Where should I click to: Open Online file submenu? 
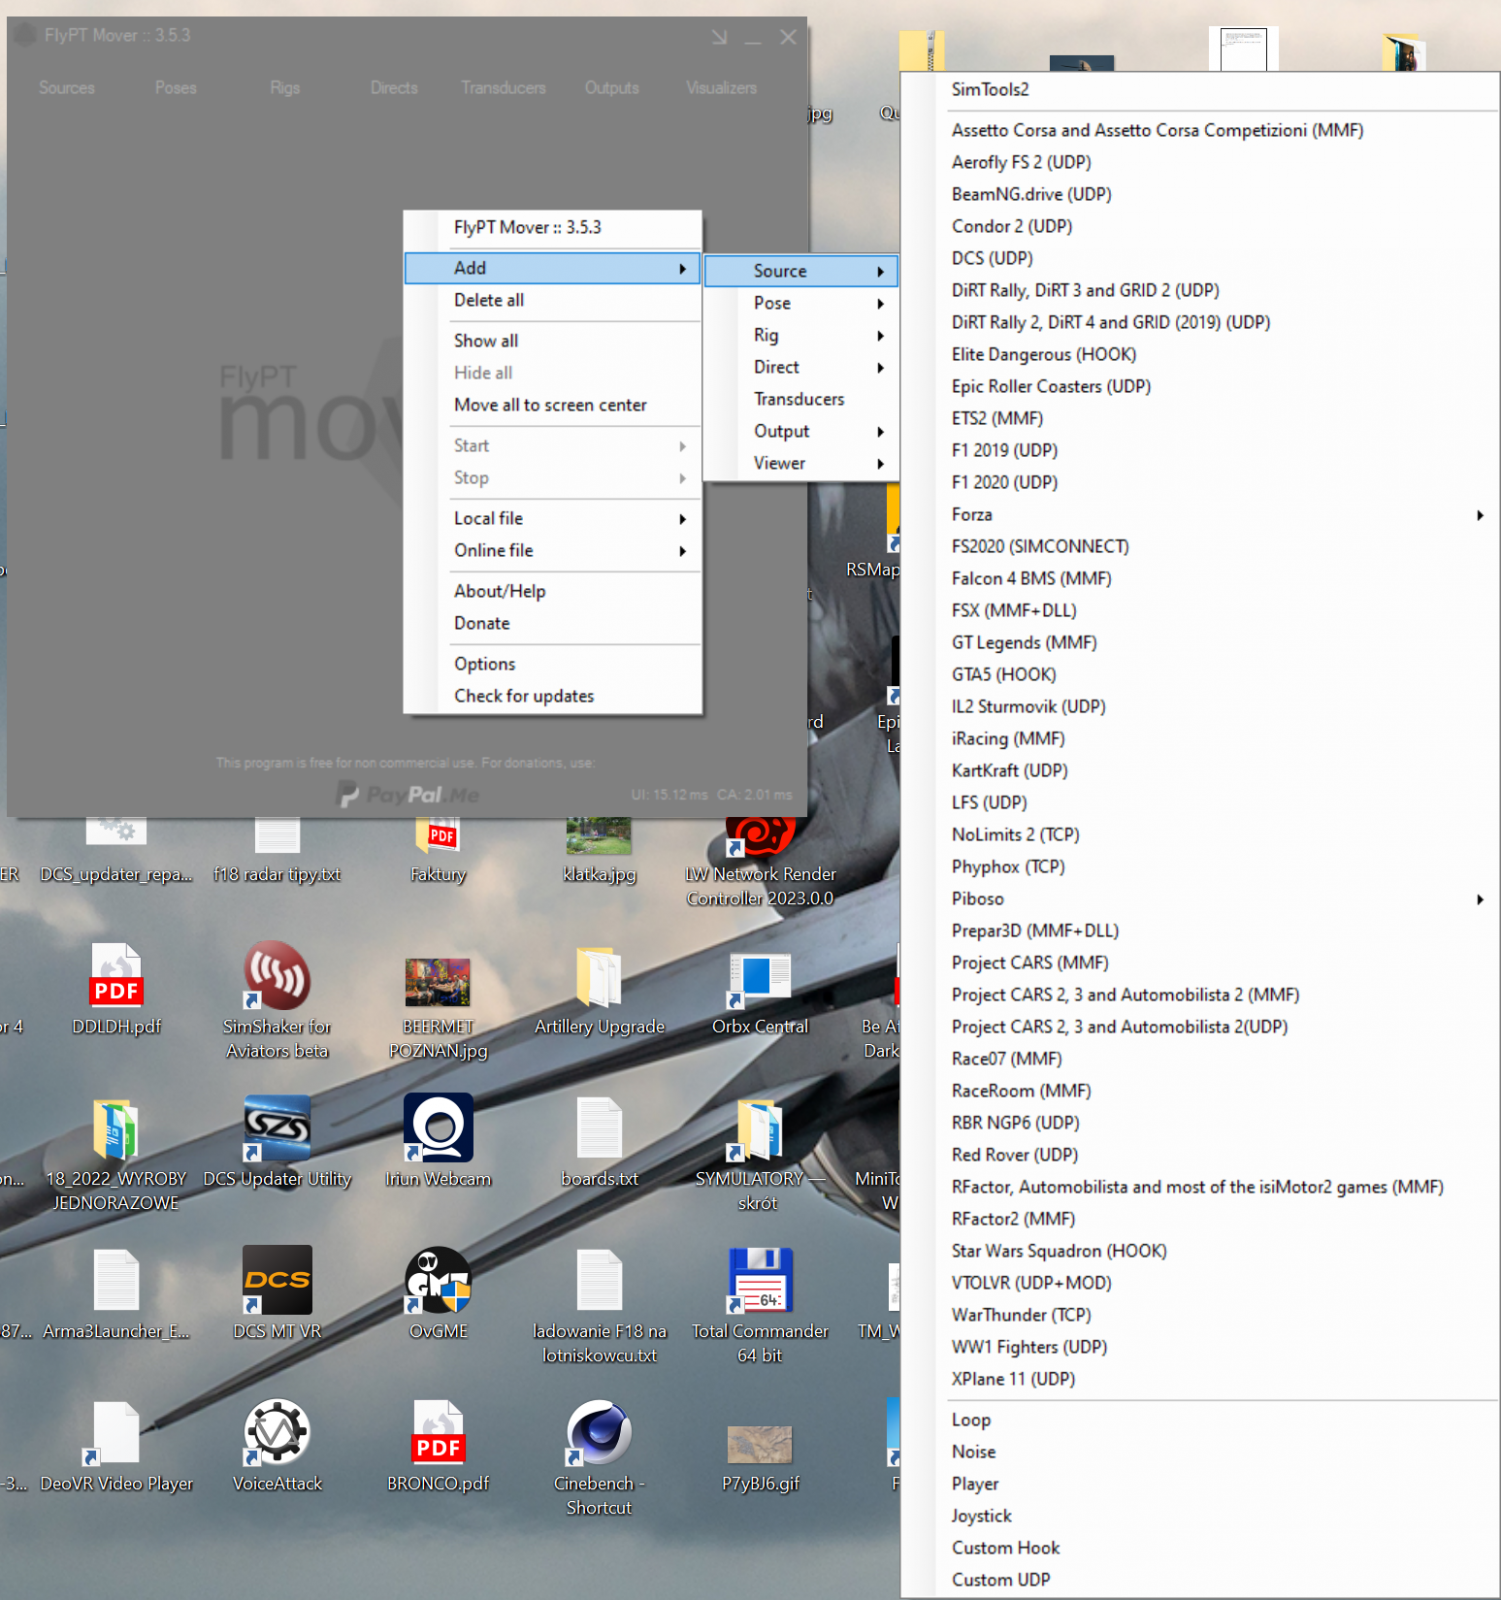coord(553,550)
